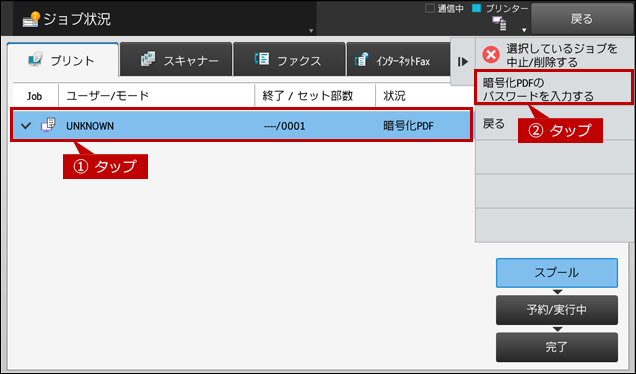Click the scanner icon on スキャナー tab
Viewport: 636px width, 374px height.
tap(148, 59)
